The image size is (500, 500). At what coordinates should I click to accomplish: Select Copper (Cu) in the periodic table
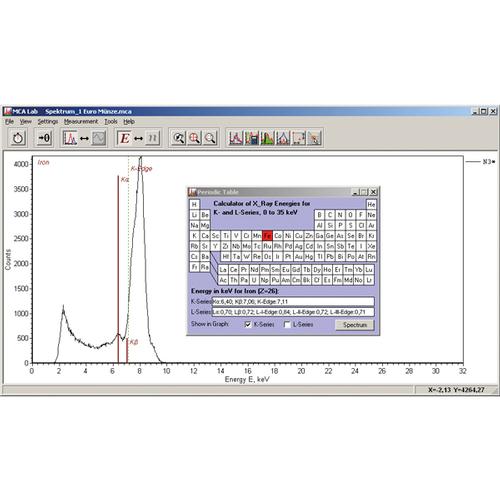click(x=298, y=236)
